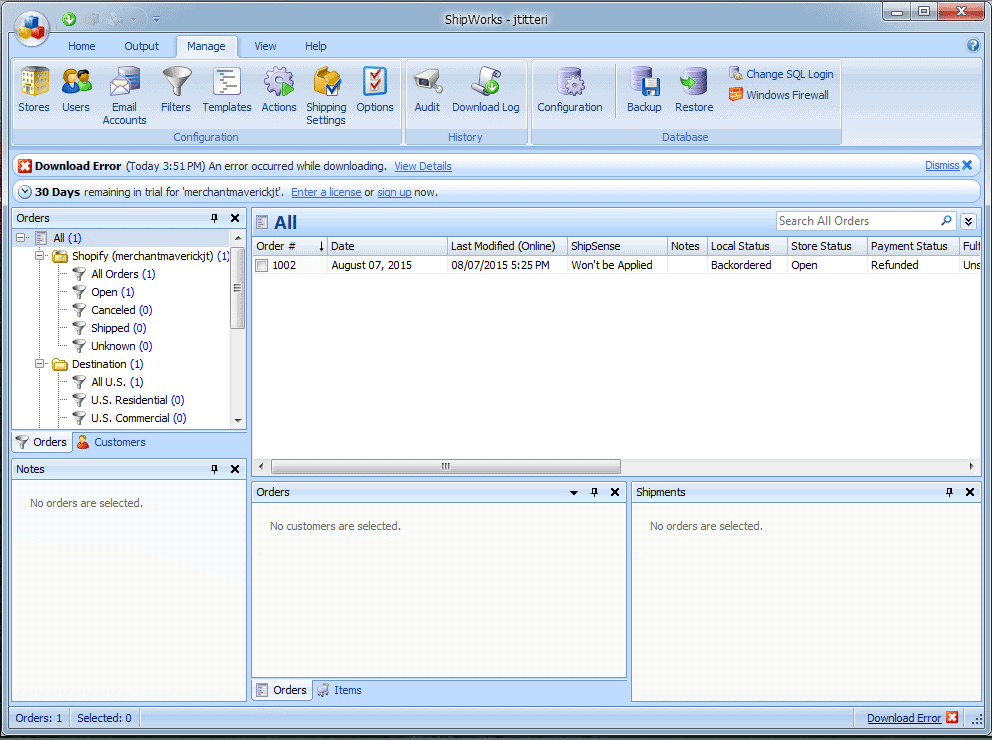Open the help question mark icon

point(972,46)
